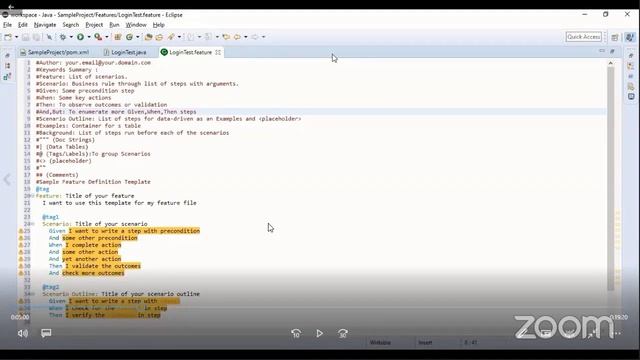Select the Java perspective icon

pyautogui.click(x=630, y=37)
